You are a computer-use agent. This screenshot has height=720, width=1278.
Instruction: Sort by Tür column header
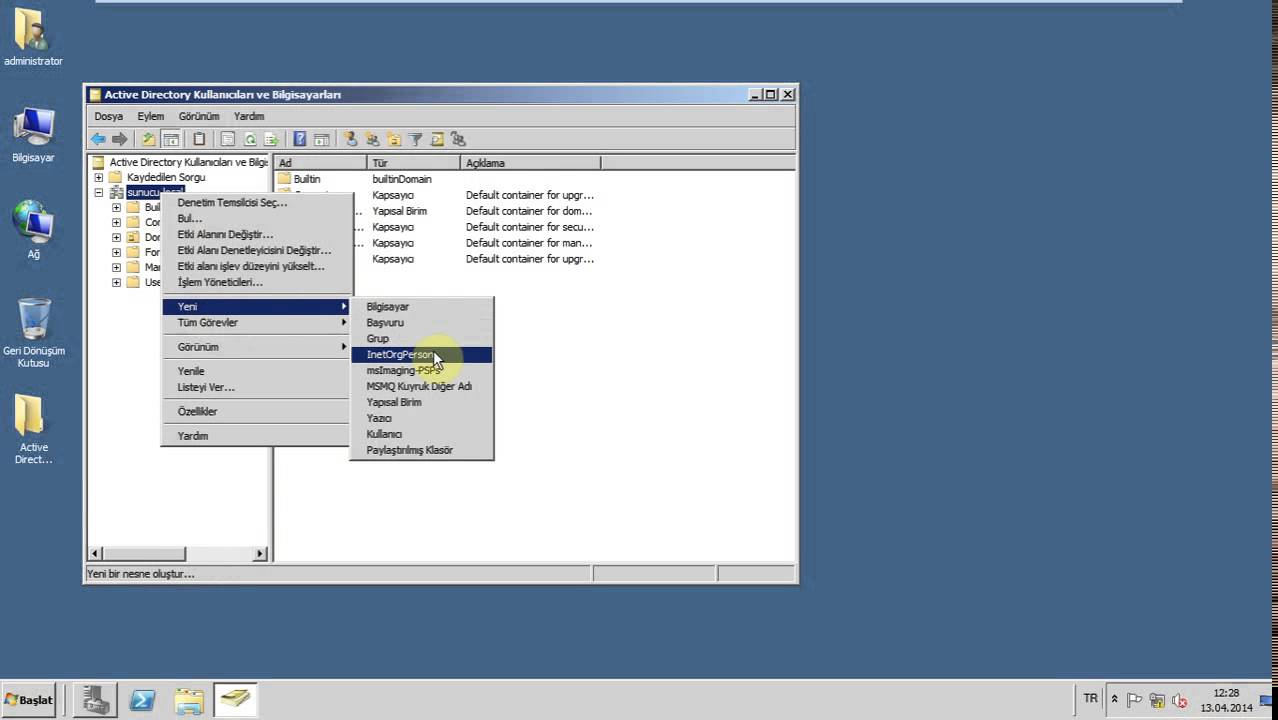[x=414, y=162]
